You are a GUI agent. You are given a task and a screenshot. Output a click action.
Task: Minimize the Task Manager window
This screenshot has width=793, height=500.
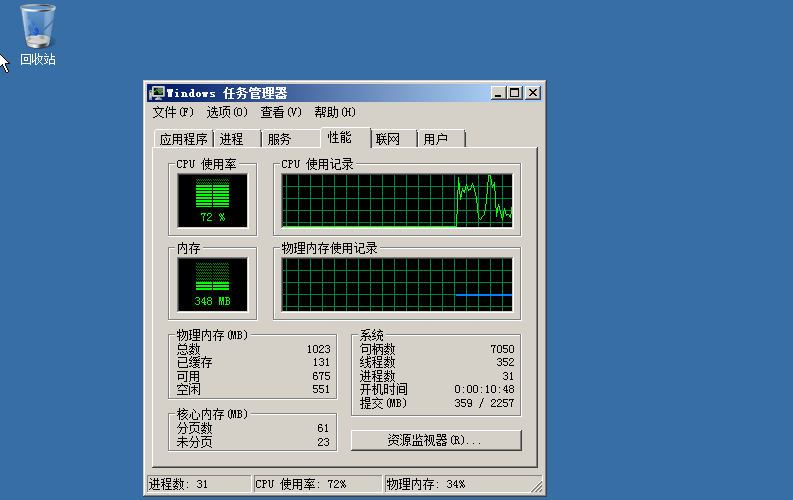(x=498, y=93)
